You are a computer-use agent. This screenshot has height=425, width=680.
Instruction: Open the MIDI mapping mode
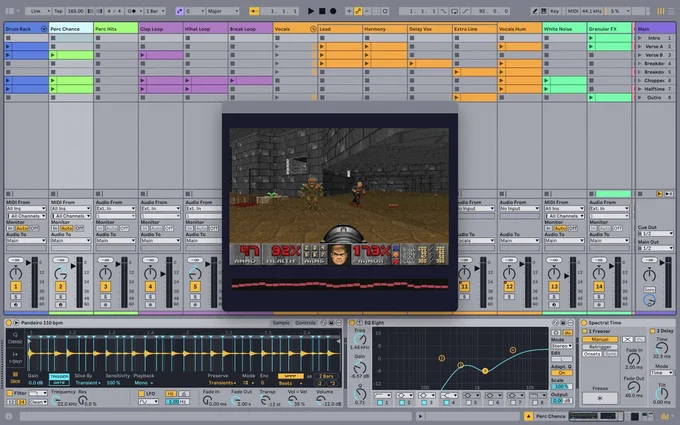[574, 11]
